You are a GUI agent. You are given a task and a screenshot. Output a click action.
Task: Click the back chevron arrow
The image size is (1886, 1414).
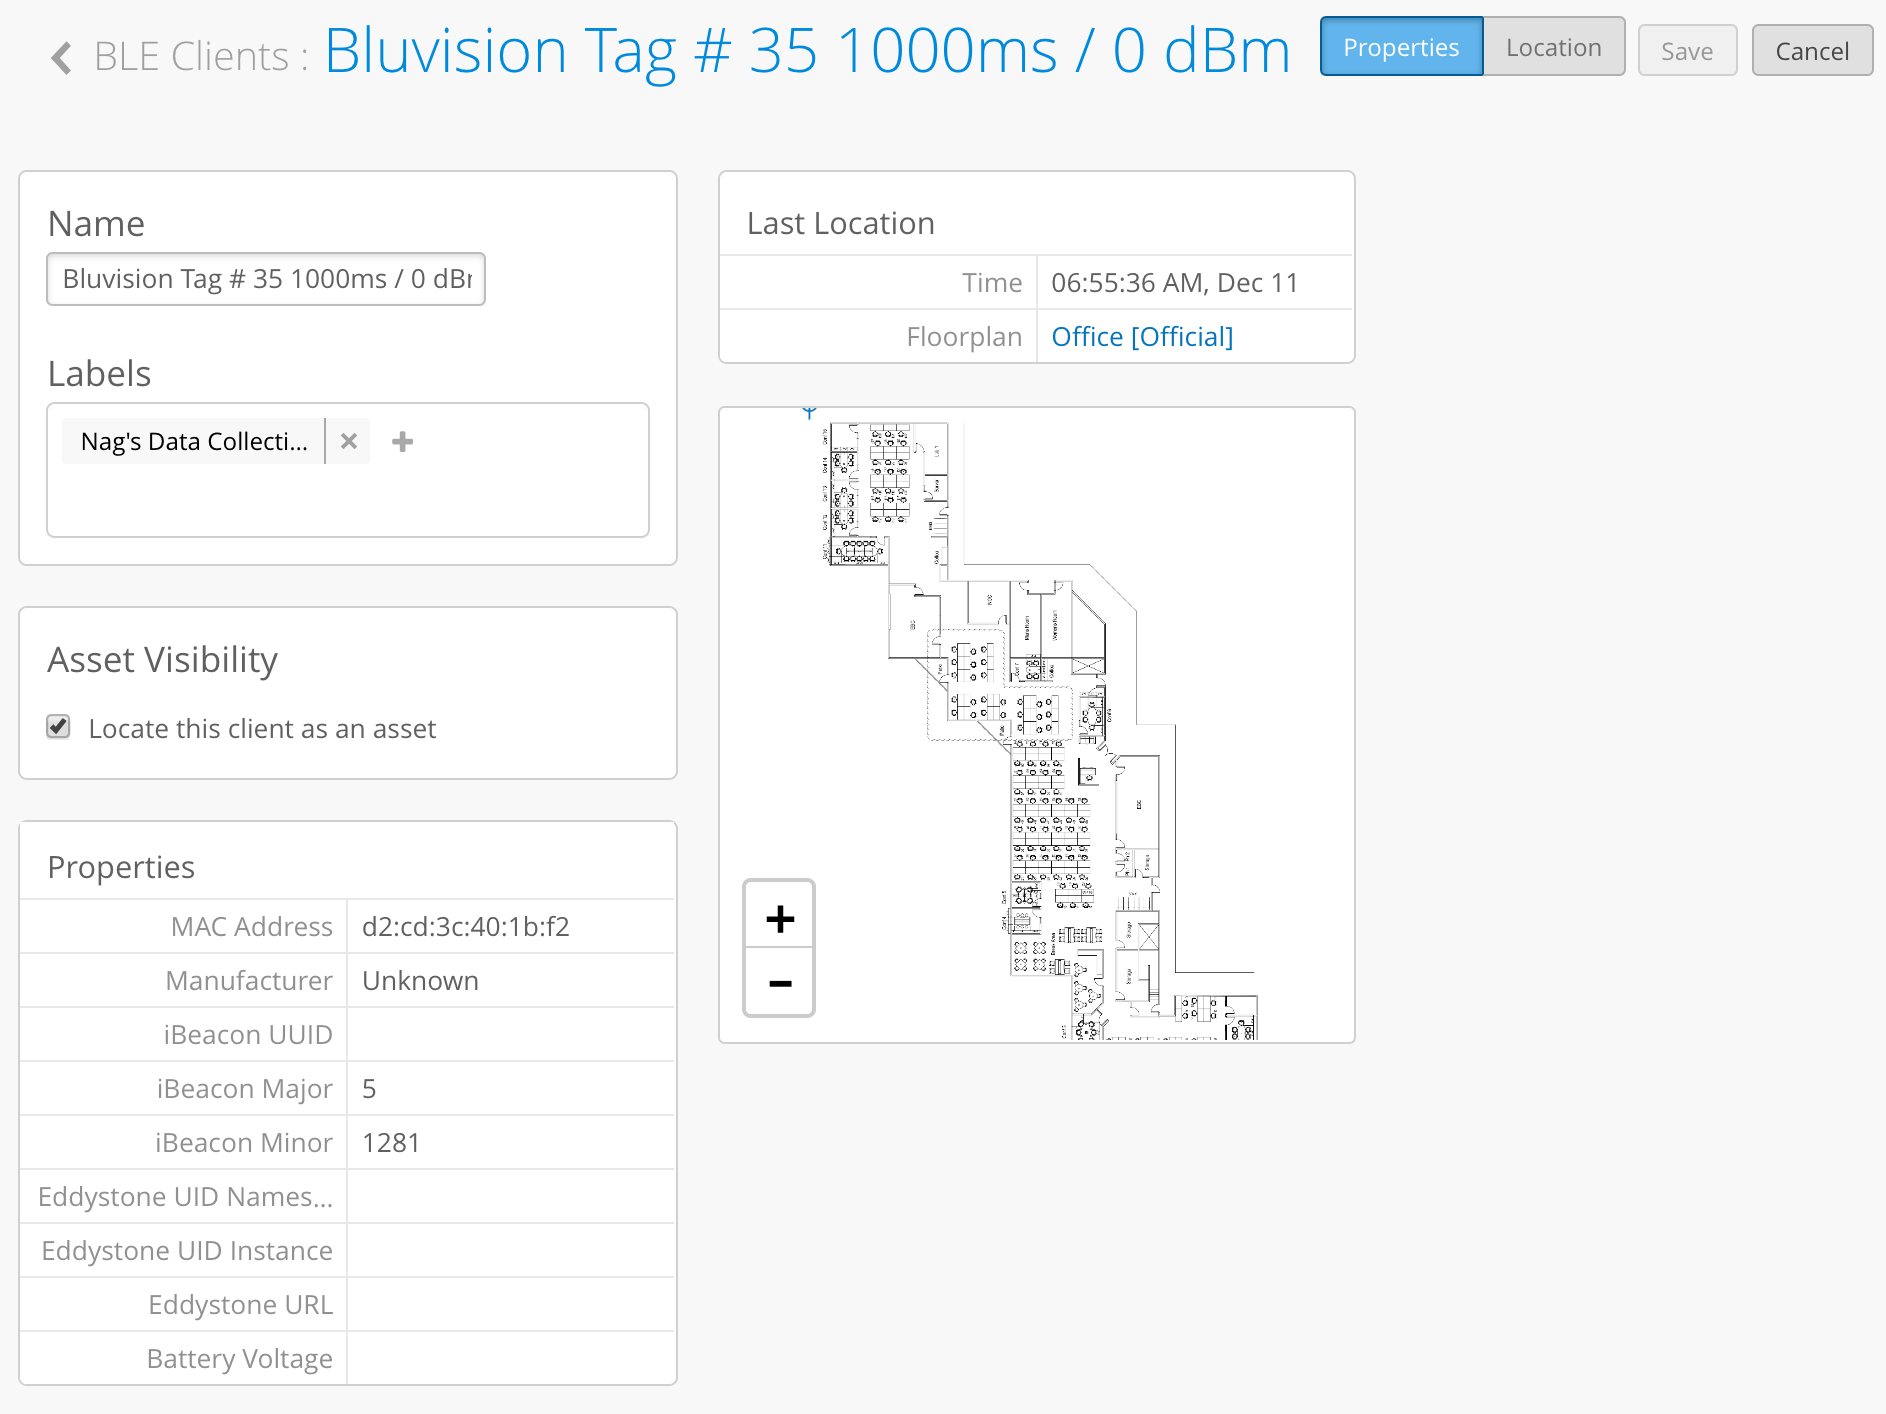pos(61,57)
